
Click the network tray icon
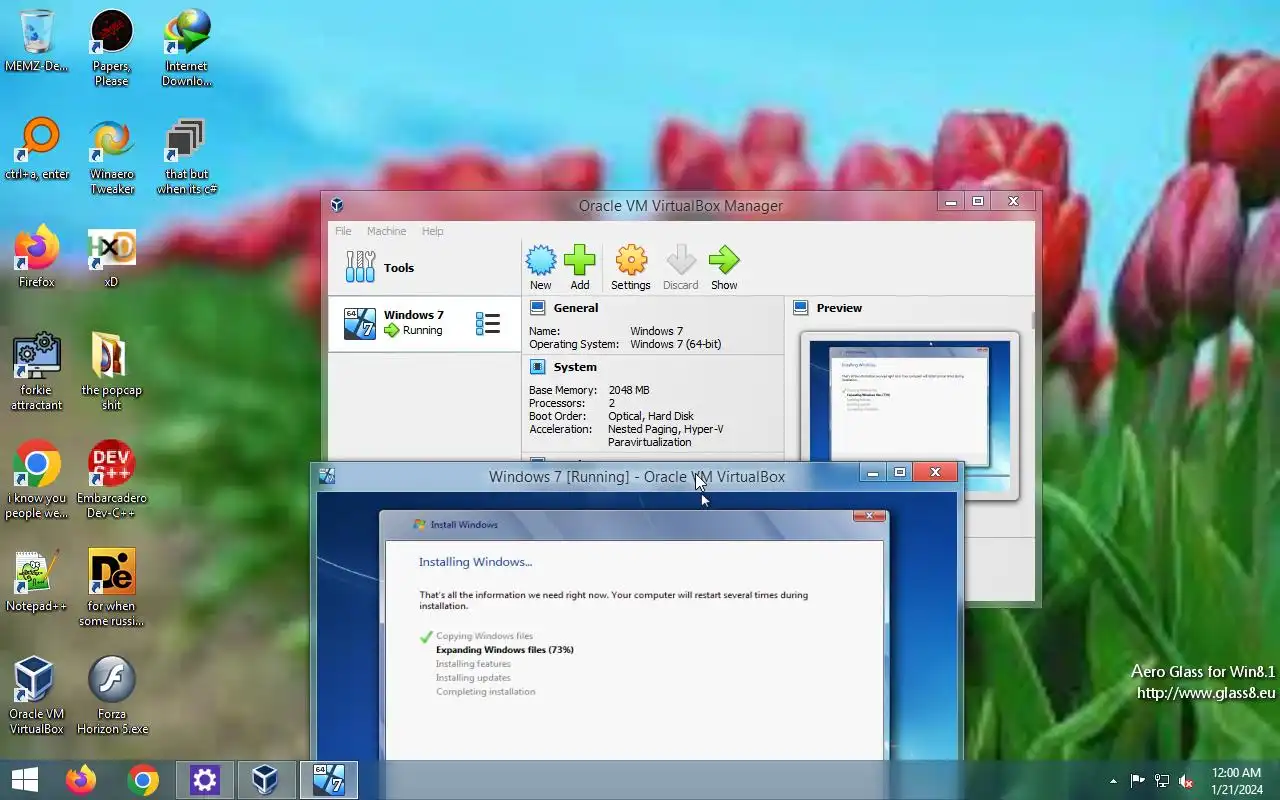pyautogui.click(x=1162, y=781)
